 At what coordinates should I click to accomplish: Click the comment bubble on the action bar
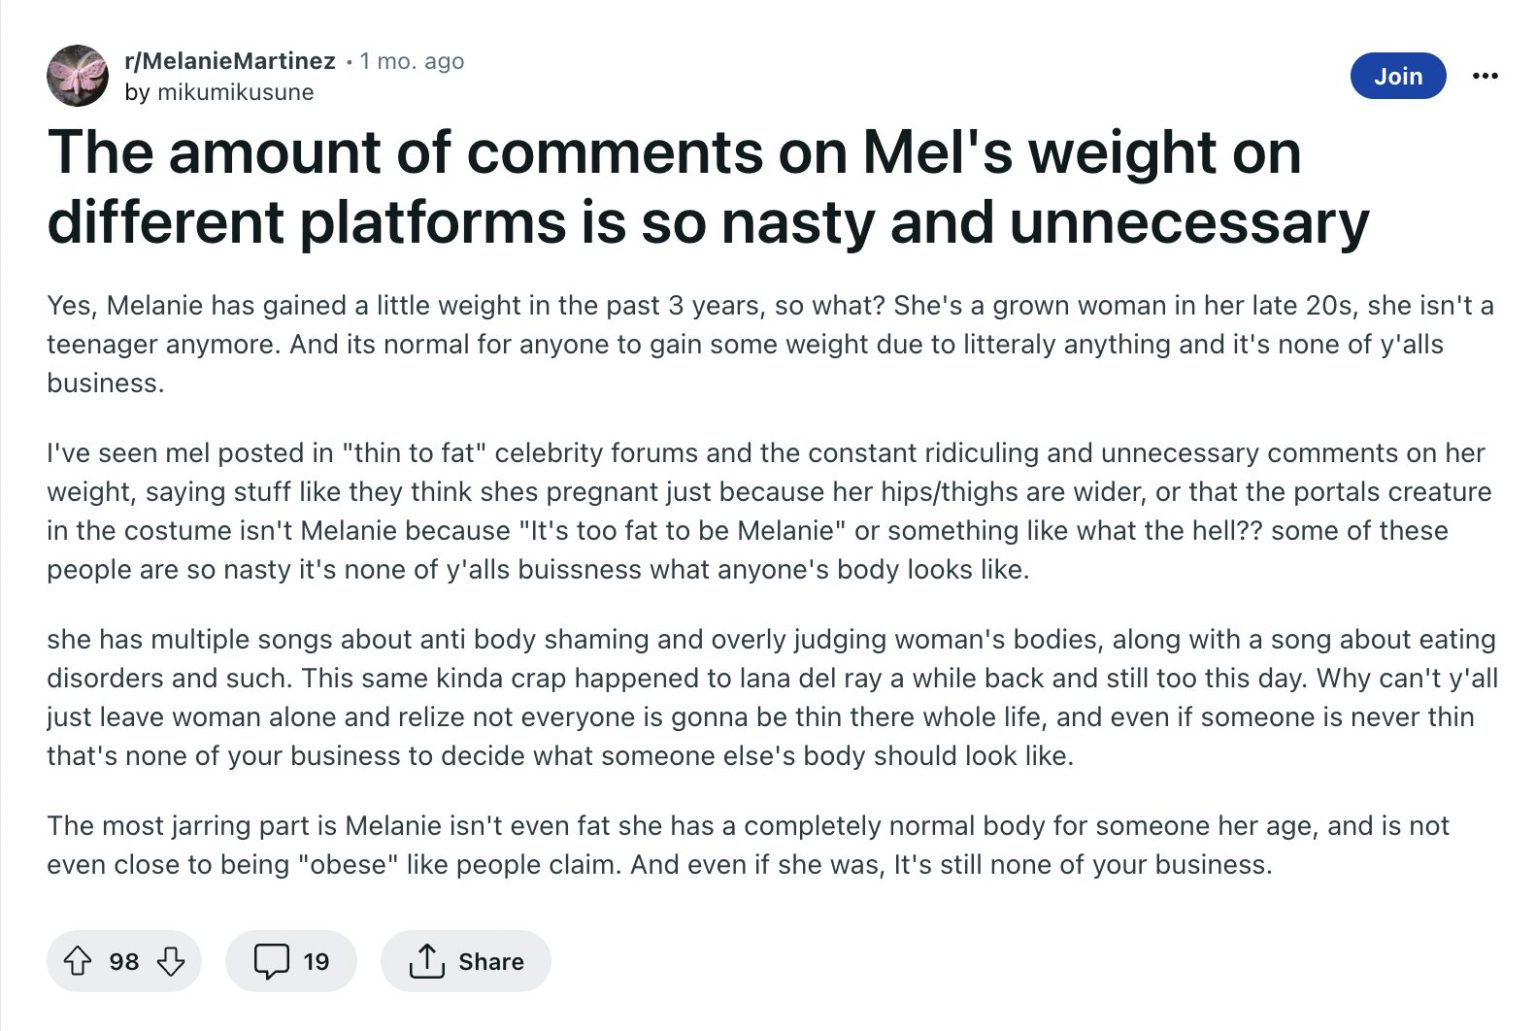coord(271,961)
